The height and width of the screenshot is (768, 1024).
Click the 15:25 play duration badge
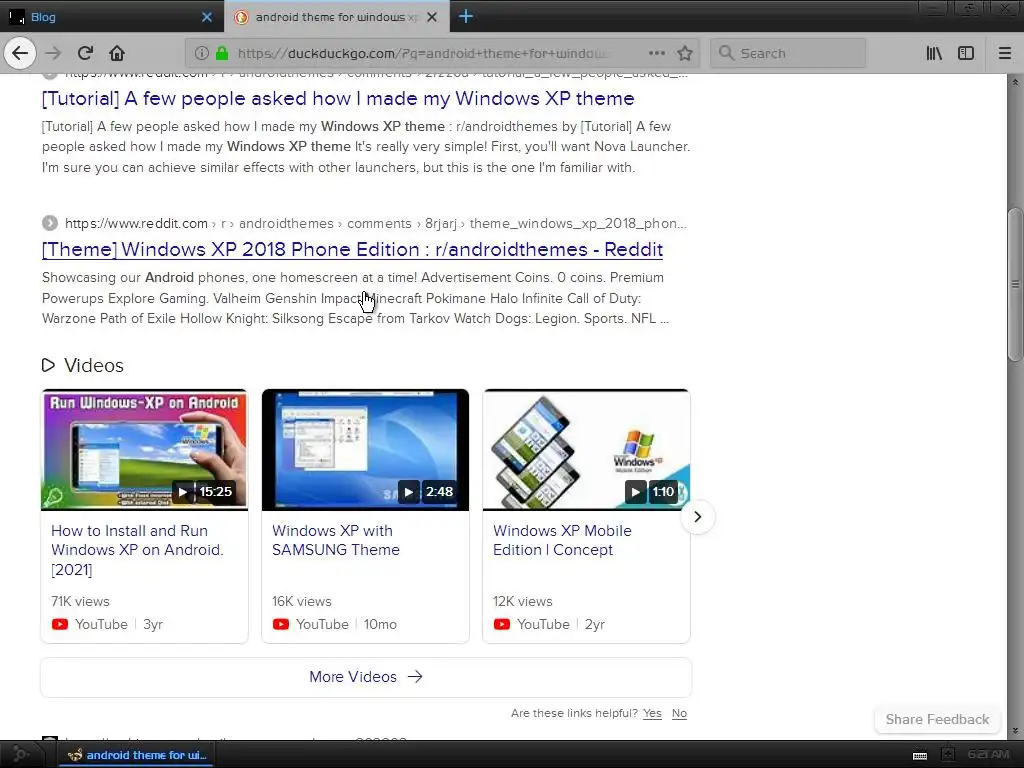[x=205, y=492]
